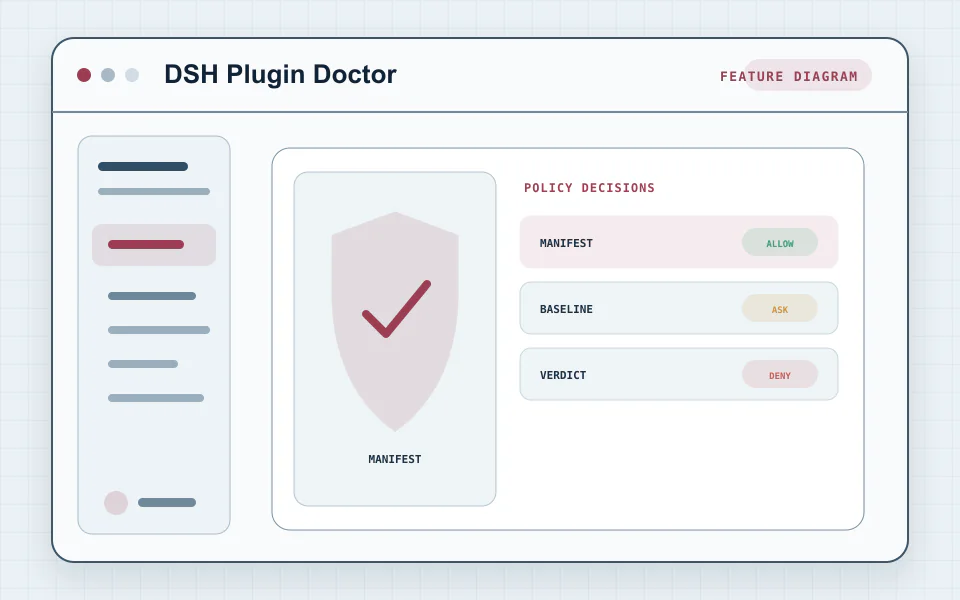Click the first gray sidebar item below highlighted one
Image resolution: width=960 pixels, height=600 pixels.
point(152,296)
